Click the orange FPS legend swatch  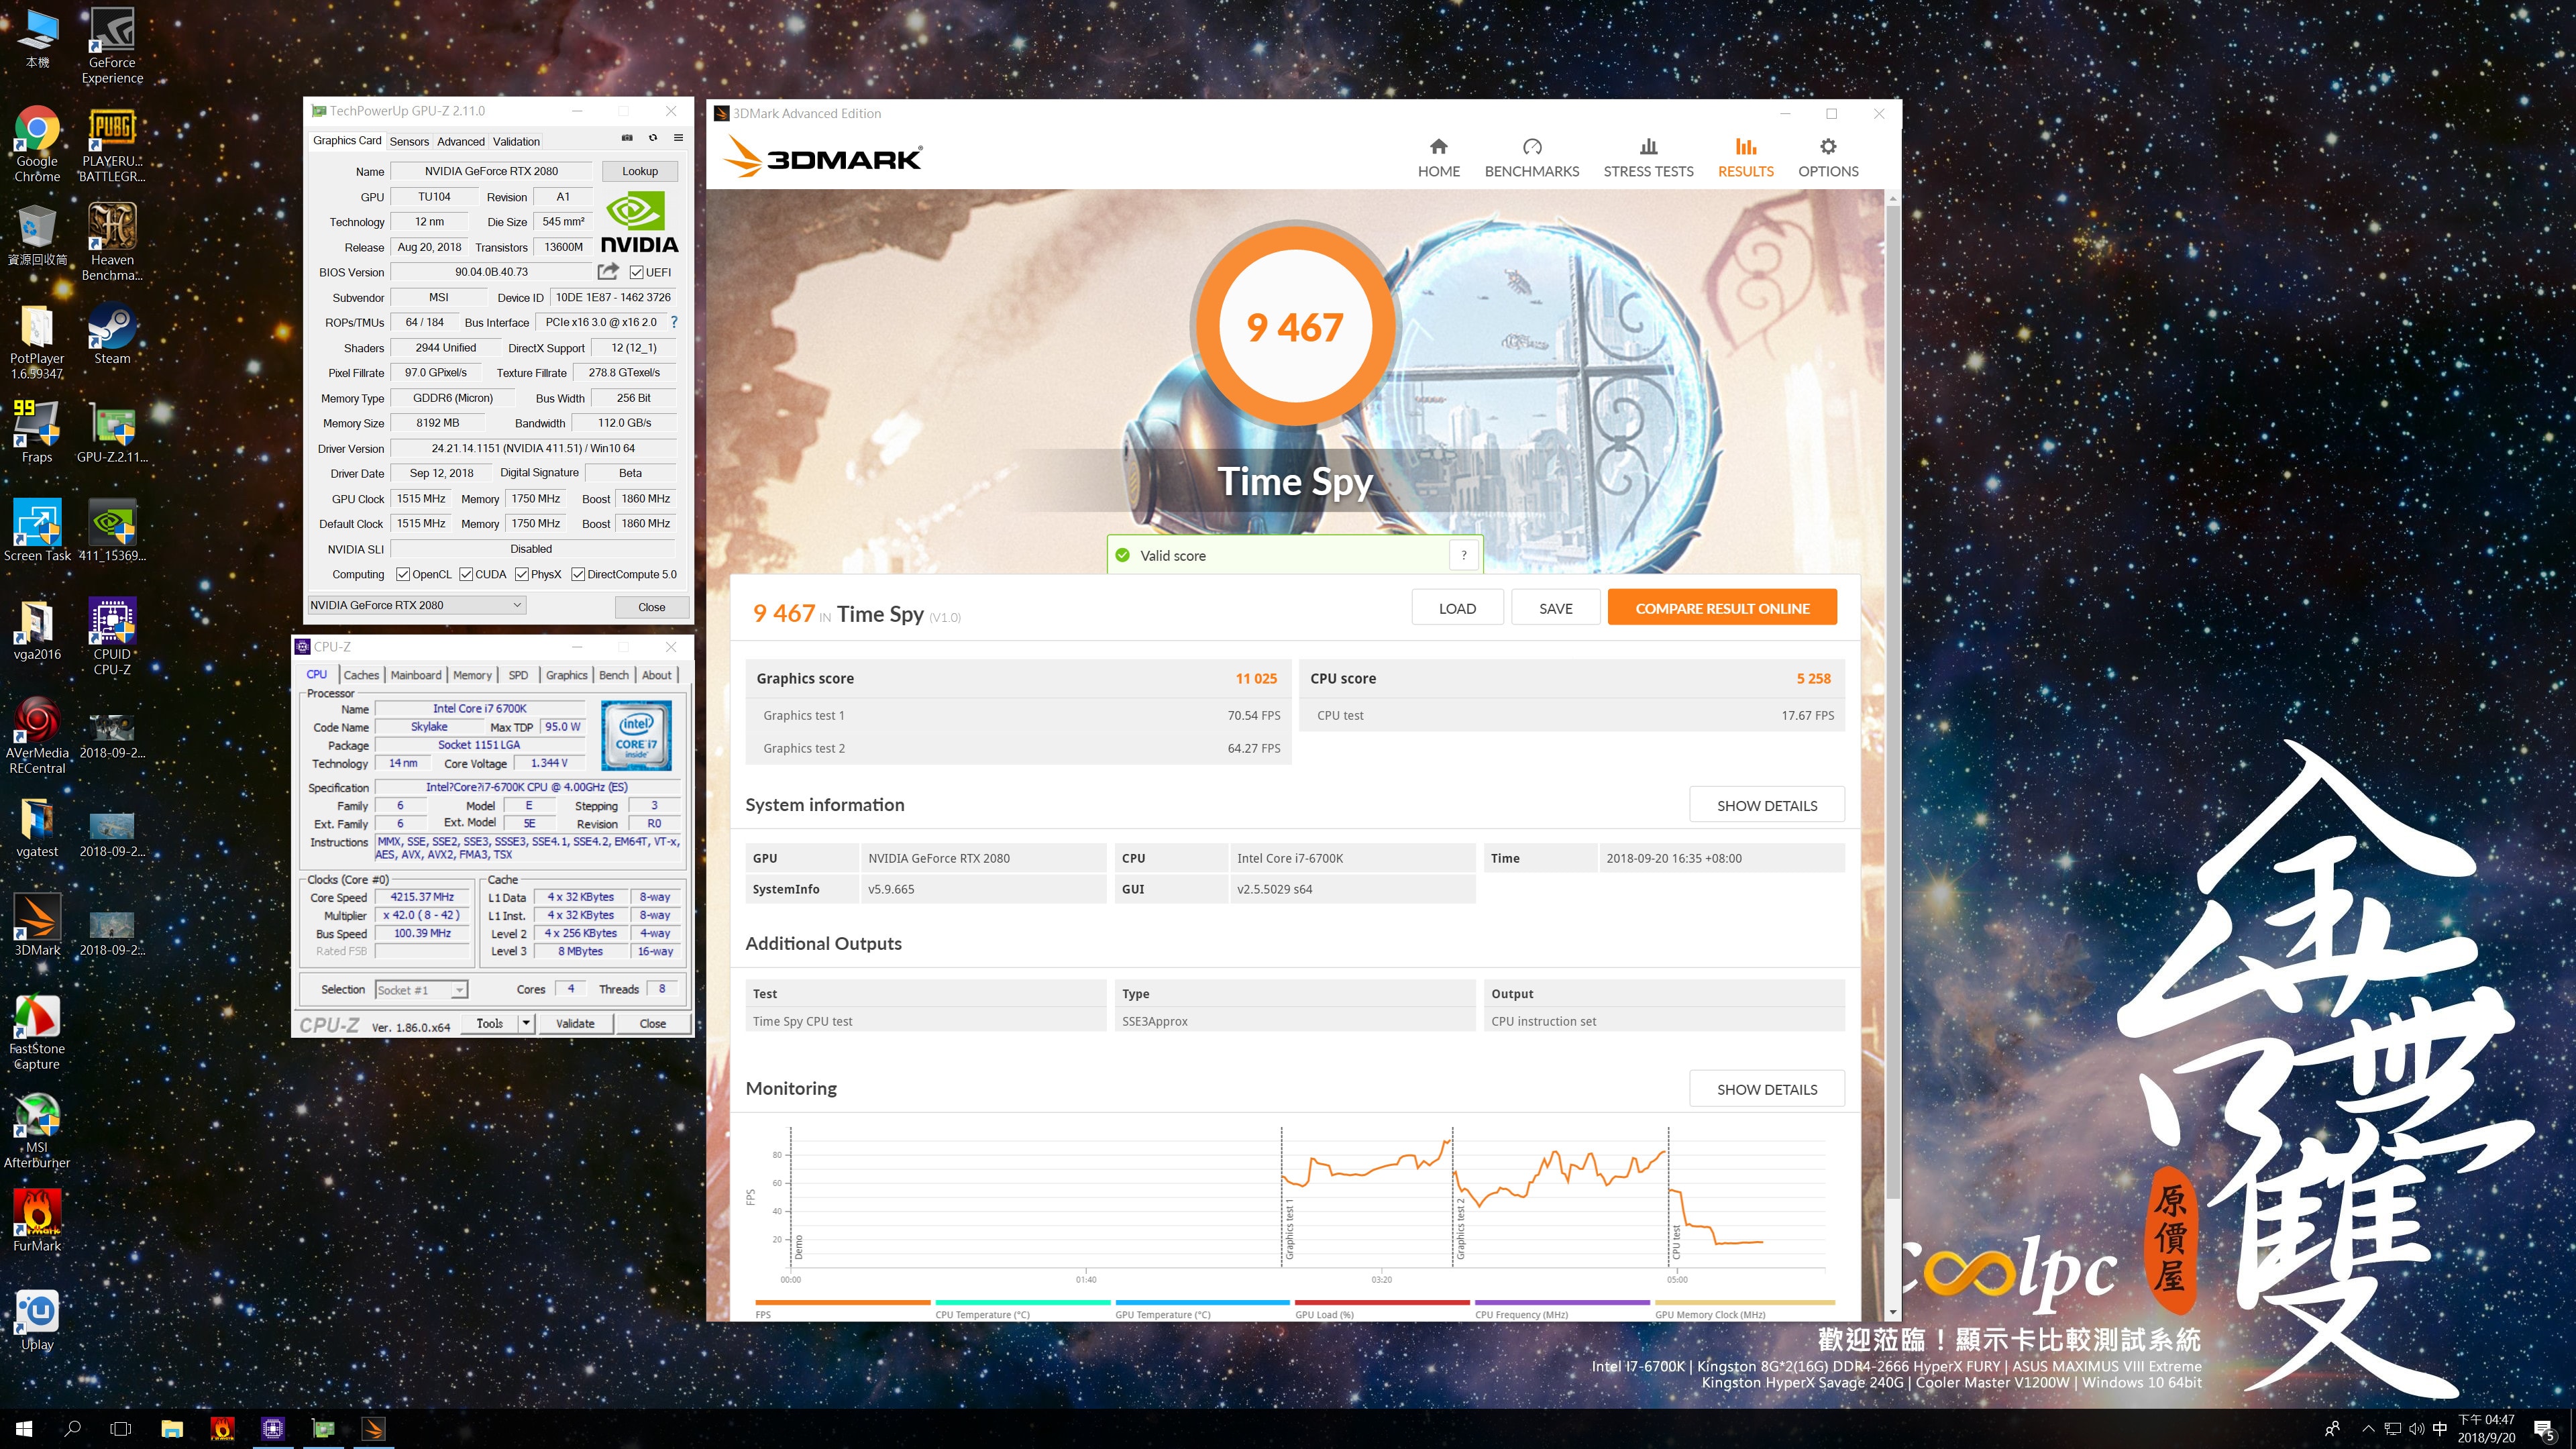pyautogui.click(x=843, y=1302)
